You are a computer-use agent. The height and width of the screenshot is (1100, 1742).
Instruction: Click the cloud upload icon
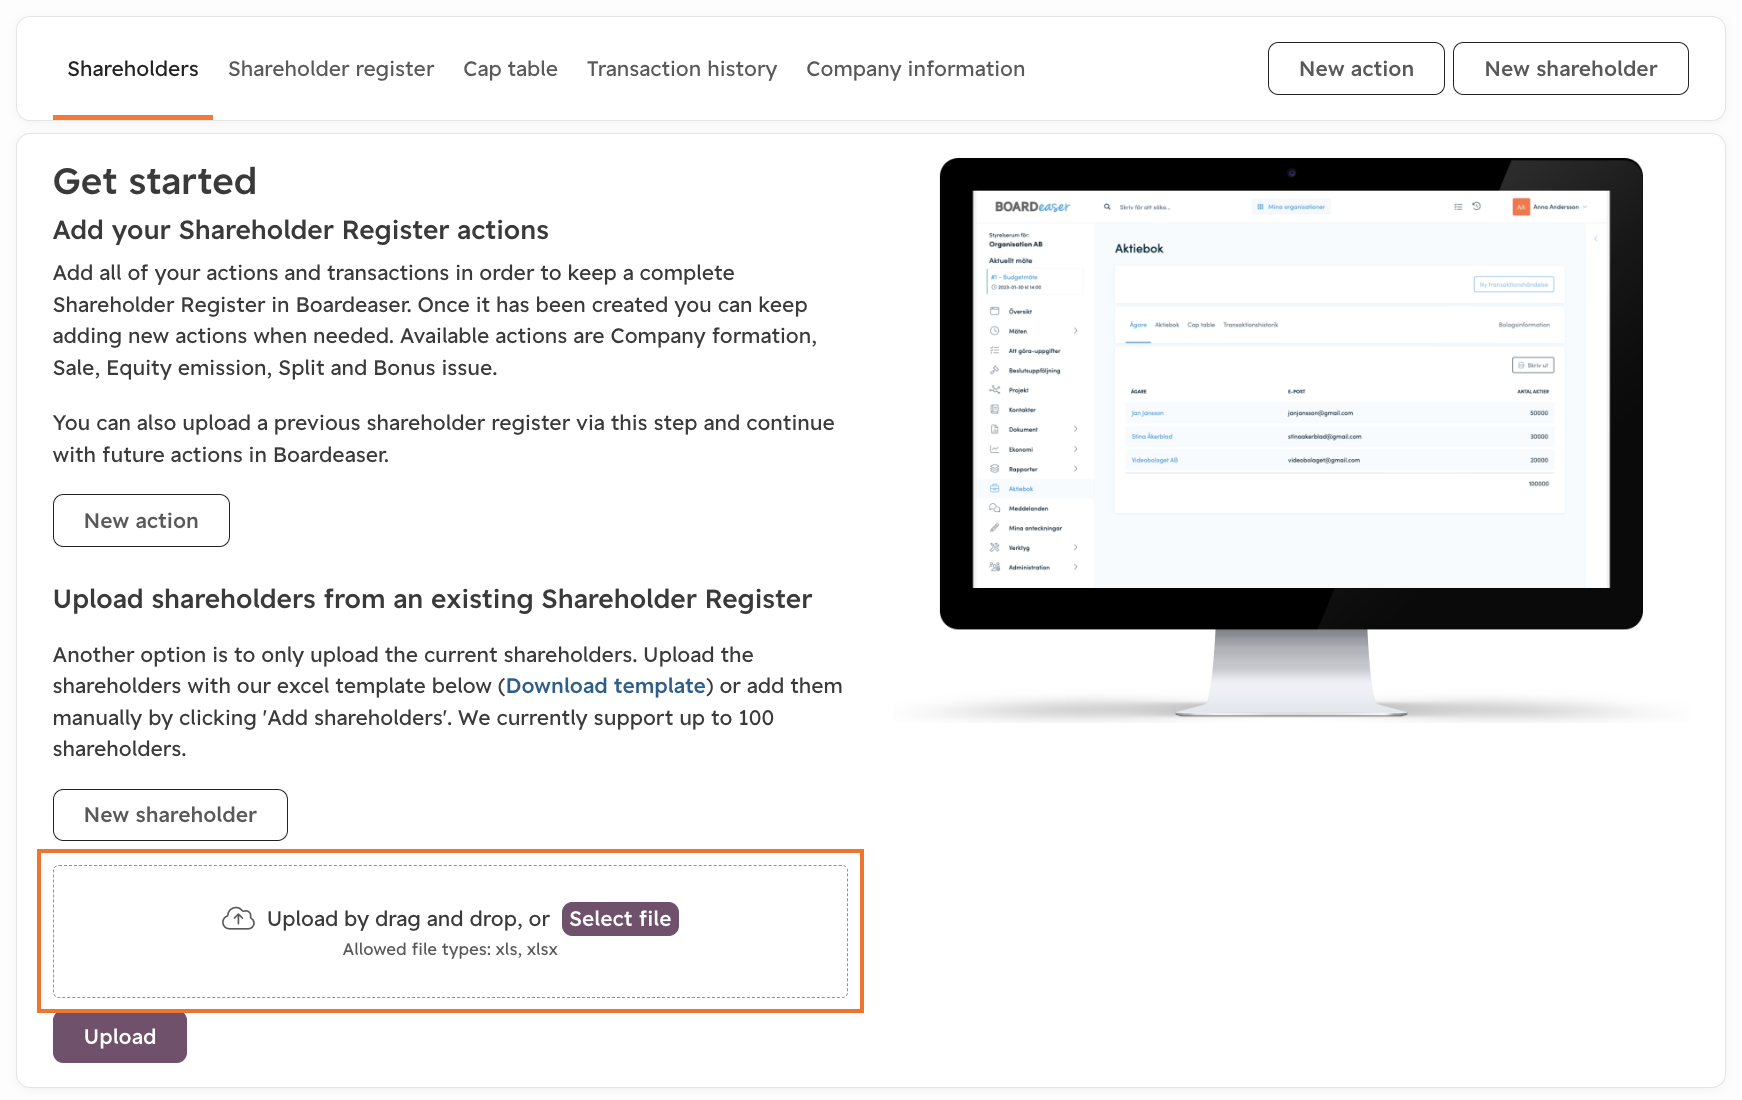(238, 919)
